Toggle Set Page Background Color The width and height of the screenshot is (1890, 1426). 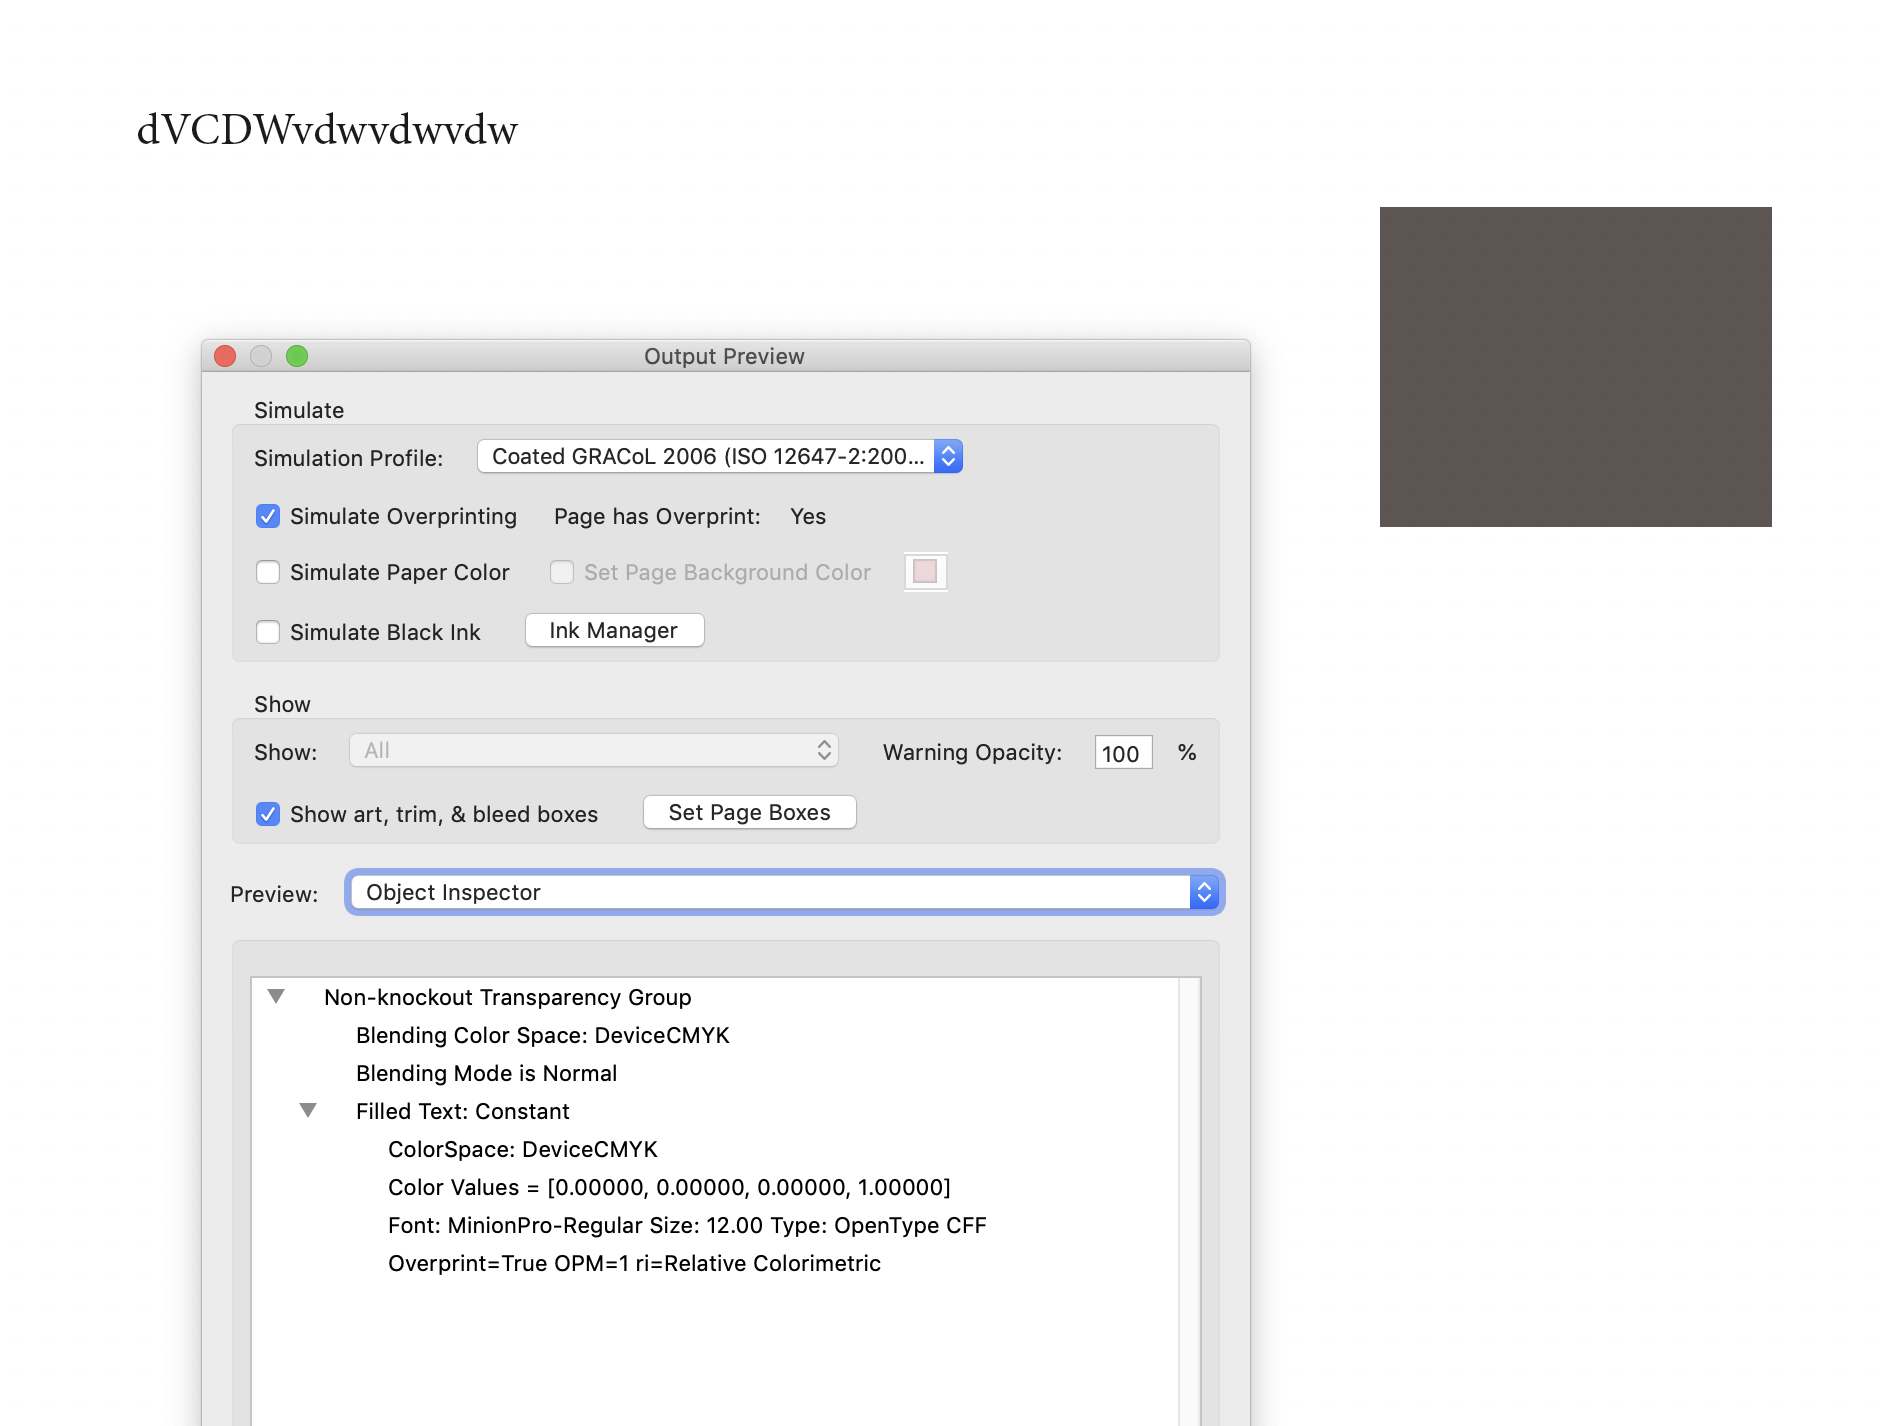[561, 572]
